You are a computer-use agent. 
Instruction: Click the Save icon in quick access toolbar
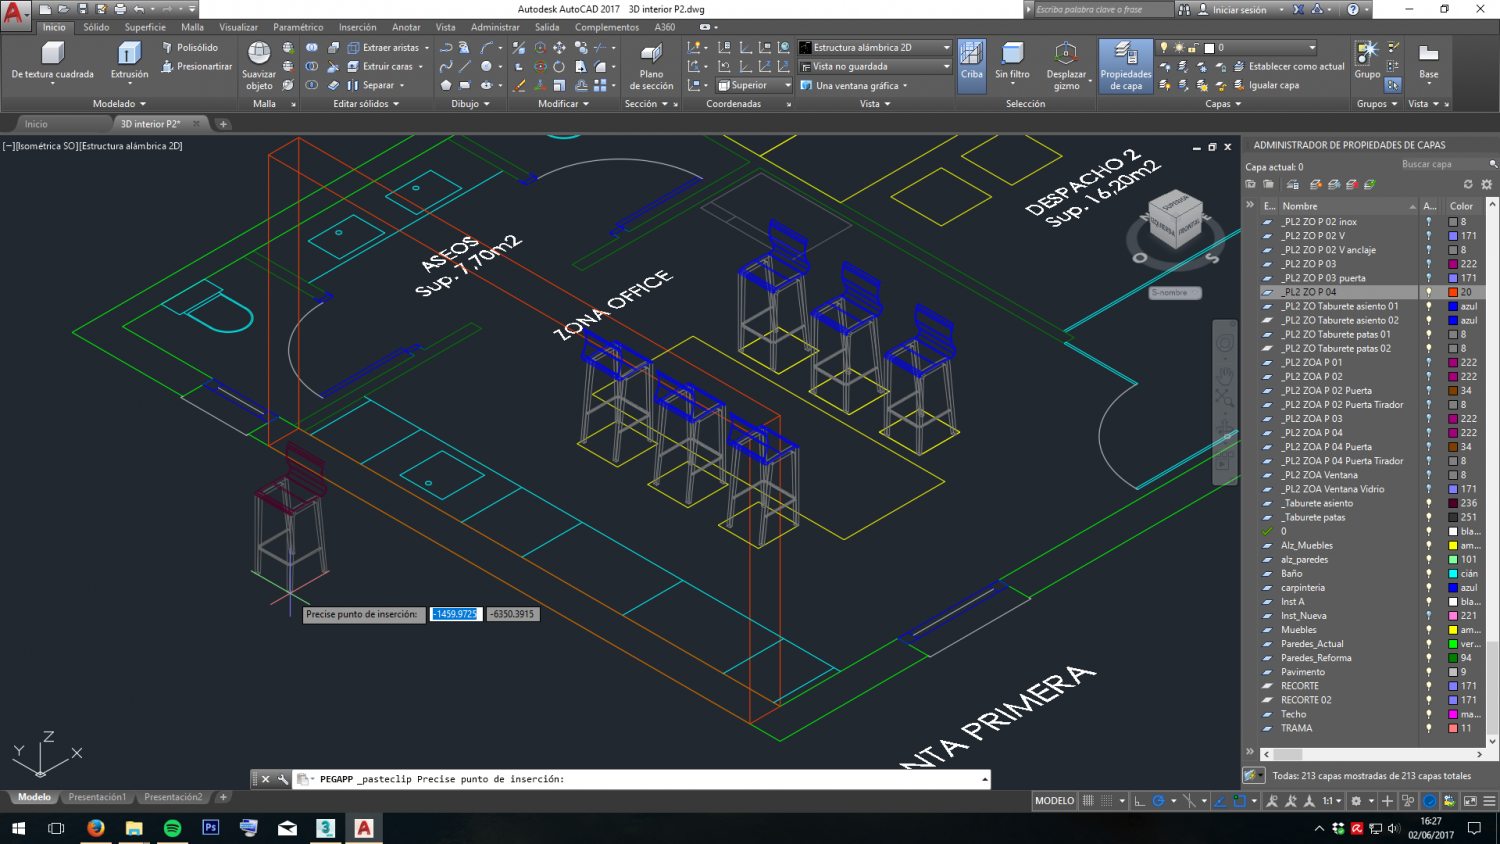[82, 9]
